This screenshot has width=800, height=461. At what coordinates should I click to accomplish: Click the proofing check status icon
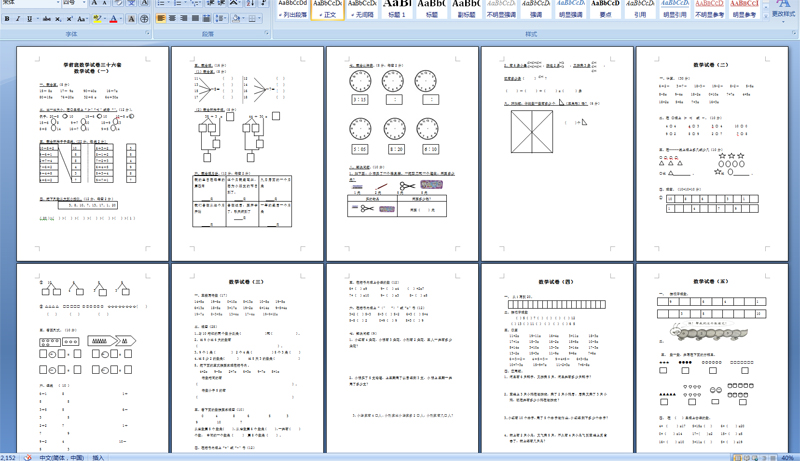tap(28, 457)
